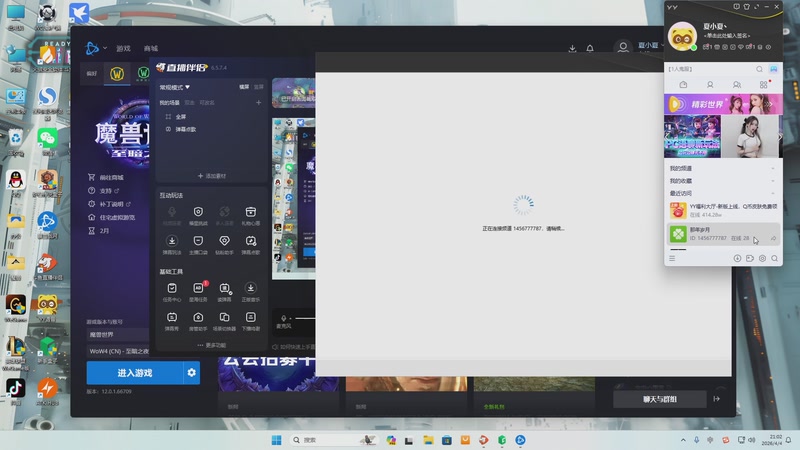Open the TikTok desktop shortcut
The height and width of the screenshot is (450, 800).
15,391
